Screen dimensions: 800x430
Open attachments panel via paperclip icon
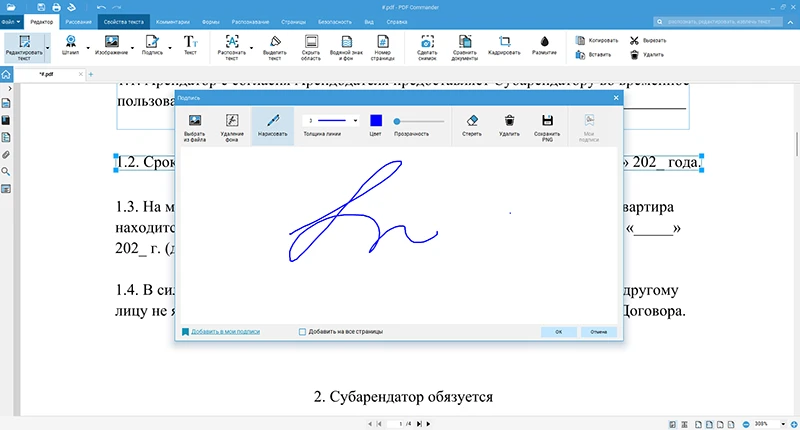6,155
